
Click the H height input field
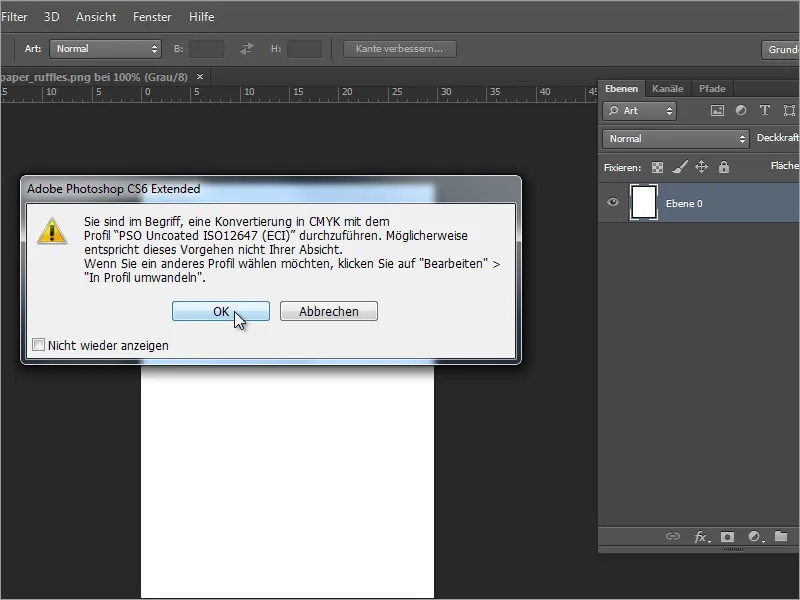tap(304, 49)
